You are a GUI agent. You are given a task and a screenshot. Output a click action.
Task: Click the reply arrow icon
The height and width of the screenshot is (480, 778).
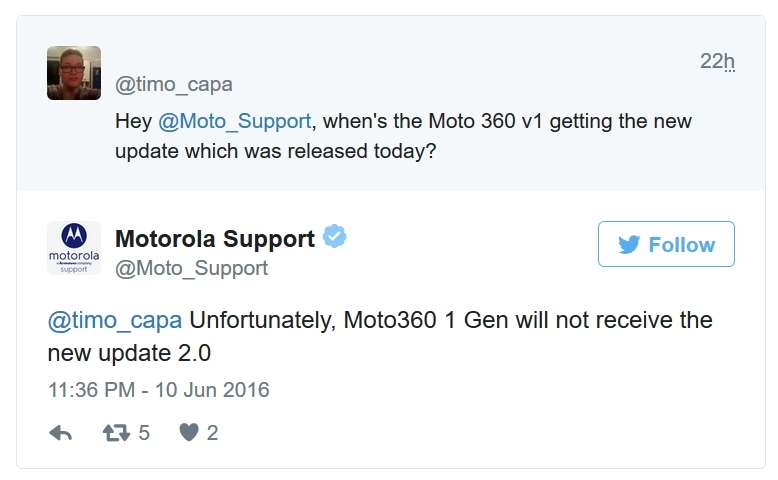[61, 433]
